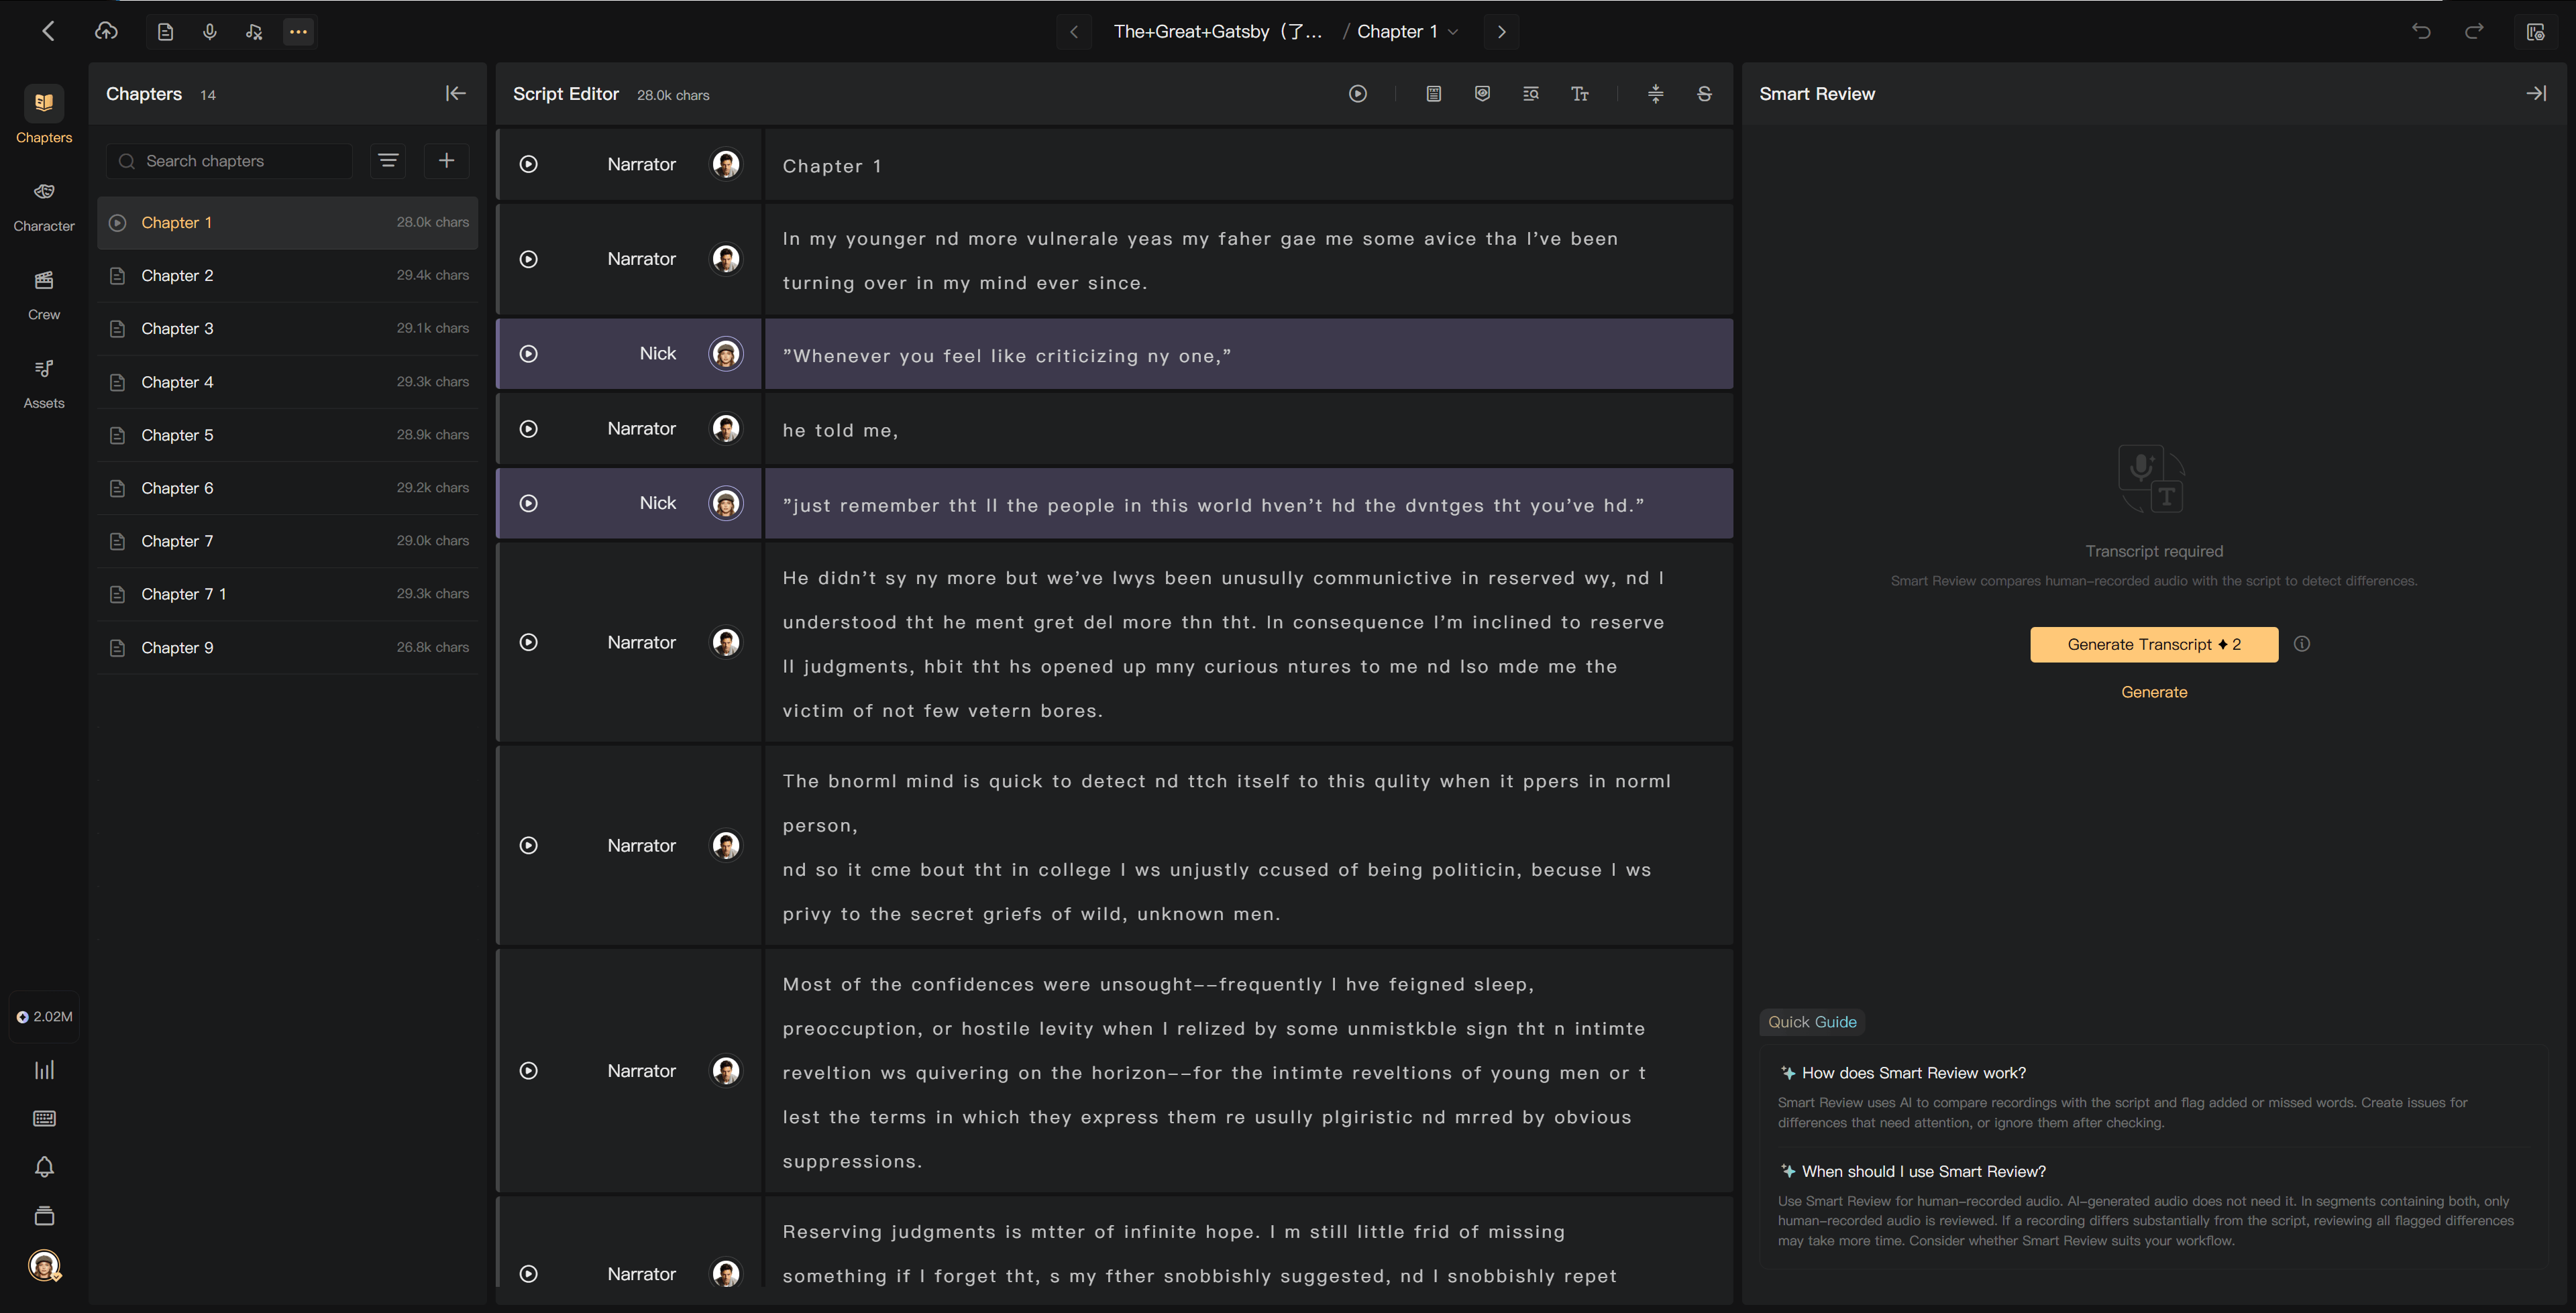Open the 2.02M credits balance
The height and width of the screenshot is (1313, 2576).
point(44,1017)
